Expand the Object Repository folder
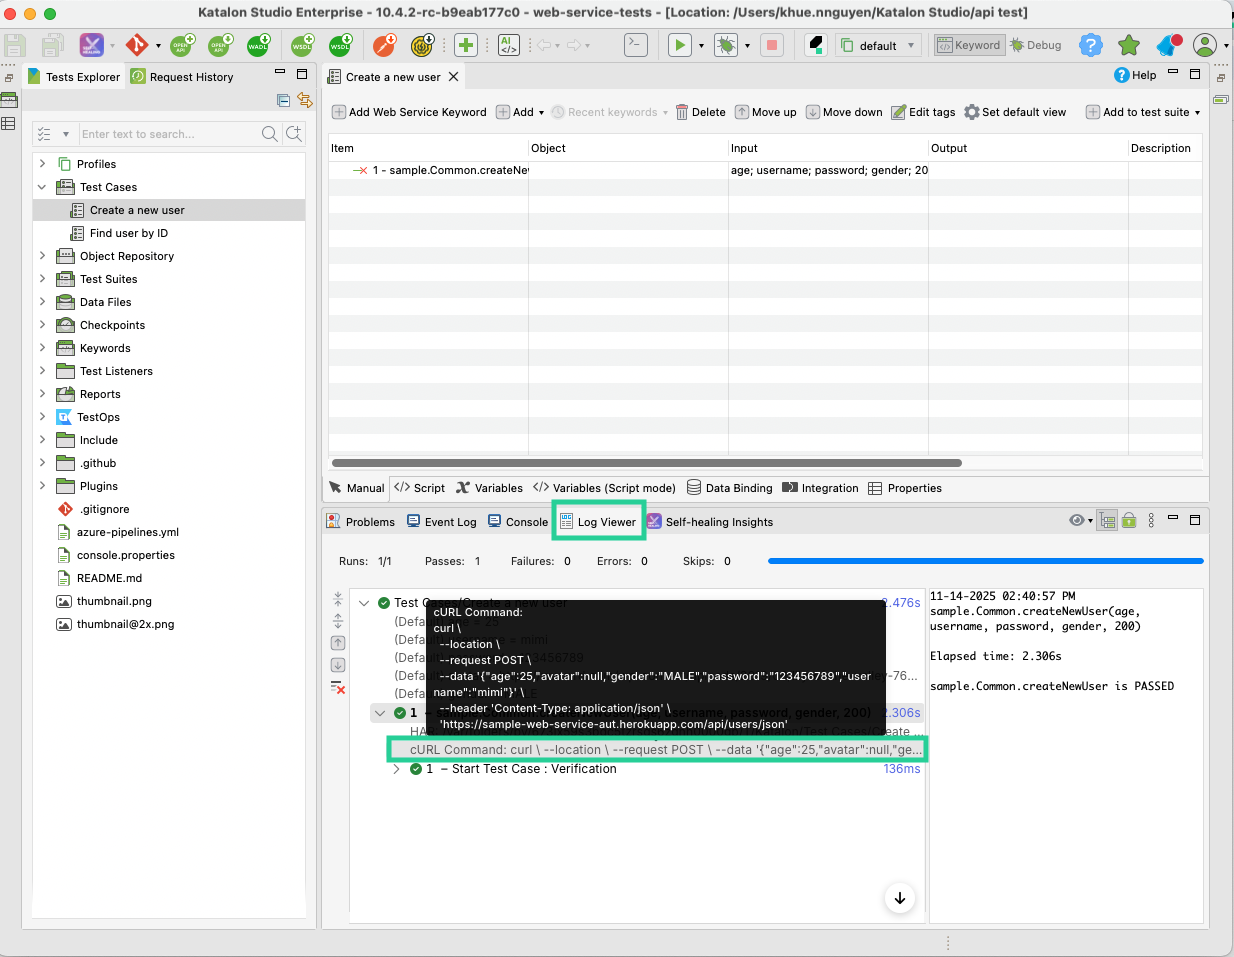This screenshot has height=957, width=1234. (x=42, y=256)
